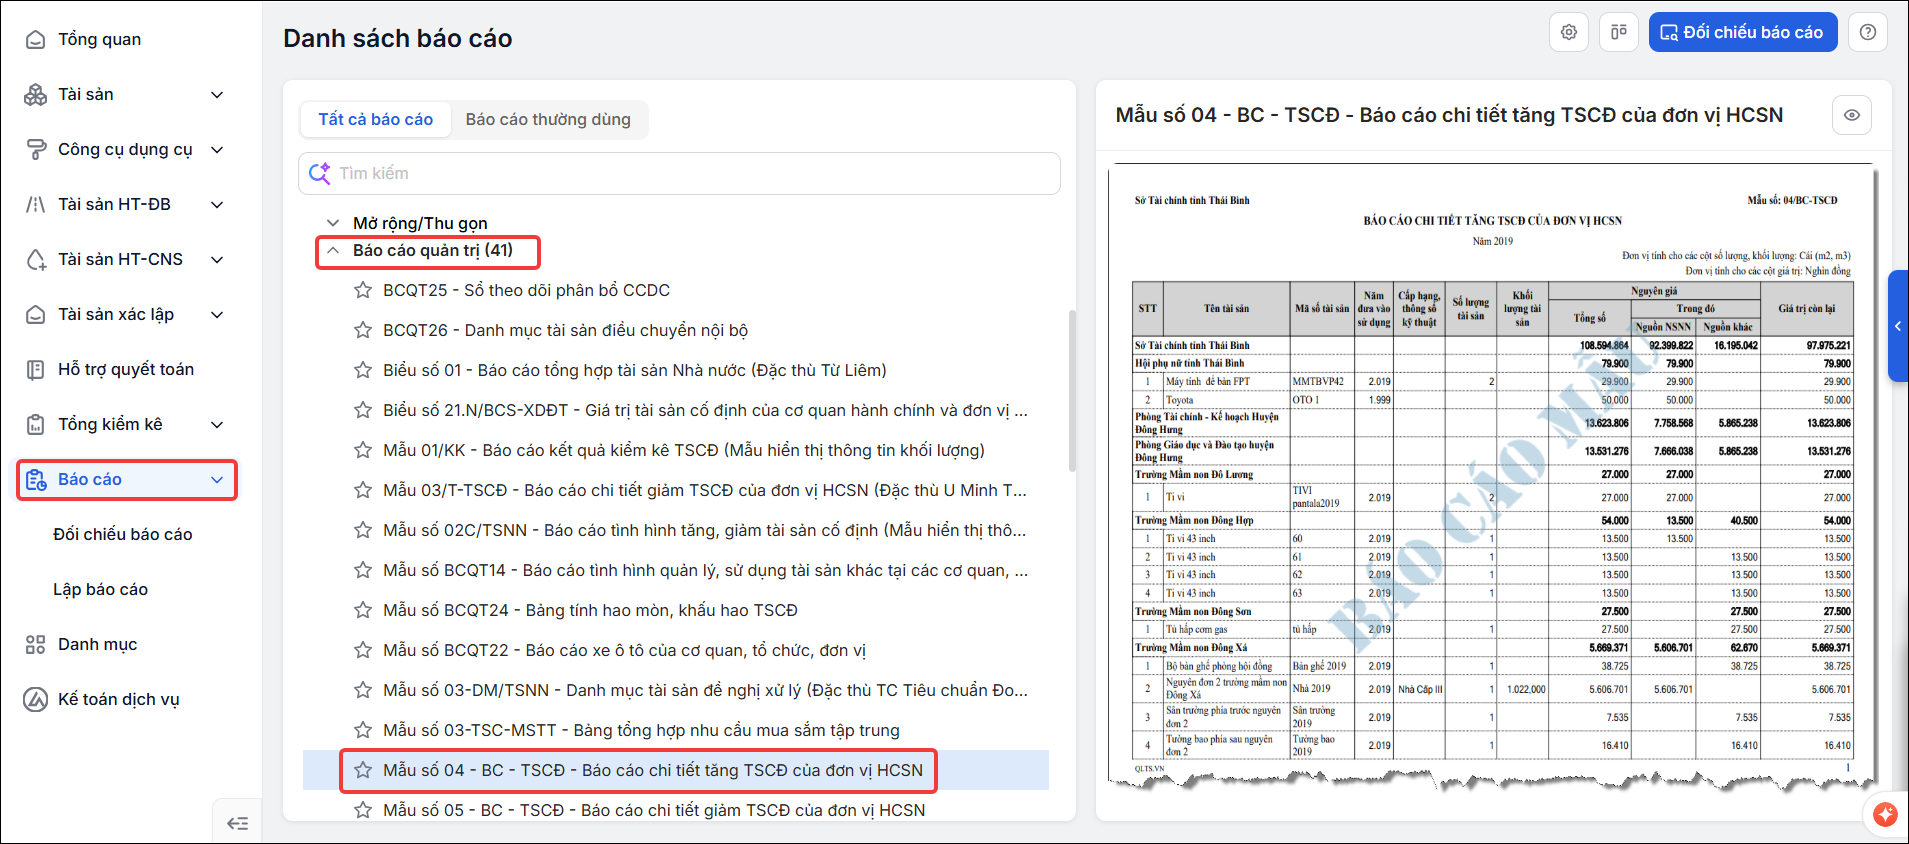Click the Tài sản HT-ĐB road icon
1909x844 pixels.
36,205
